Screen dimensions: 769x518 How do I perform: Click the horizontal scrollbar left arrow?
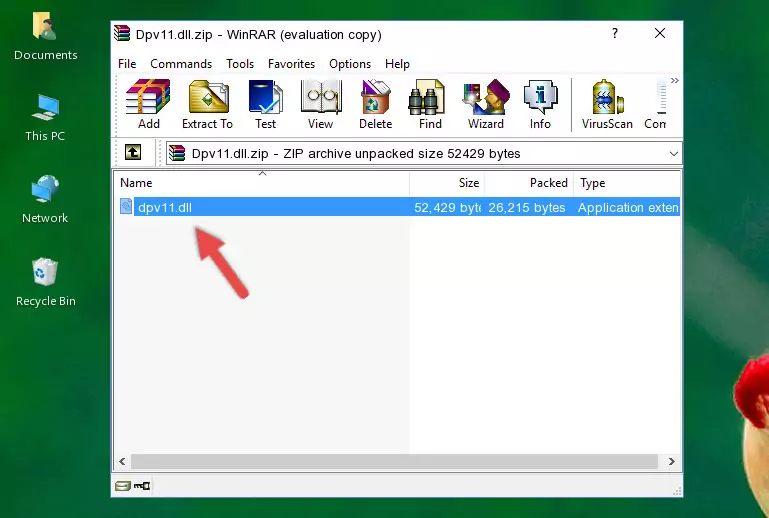click(x=122, y=462)
